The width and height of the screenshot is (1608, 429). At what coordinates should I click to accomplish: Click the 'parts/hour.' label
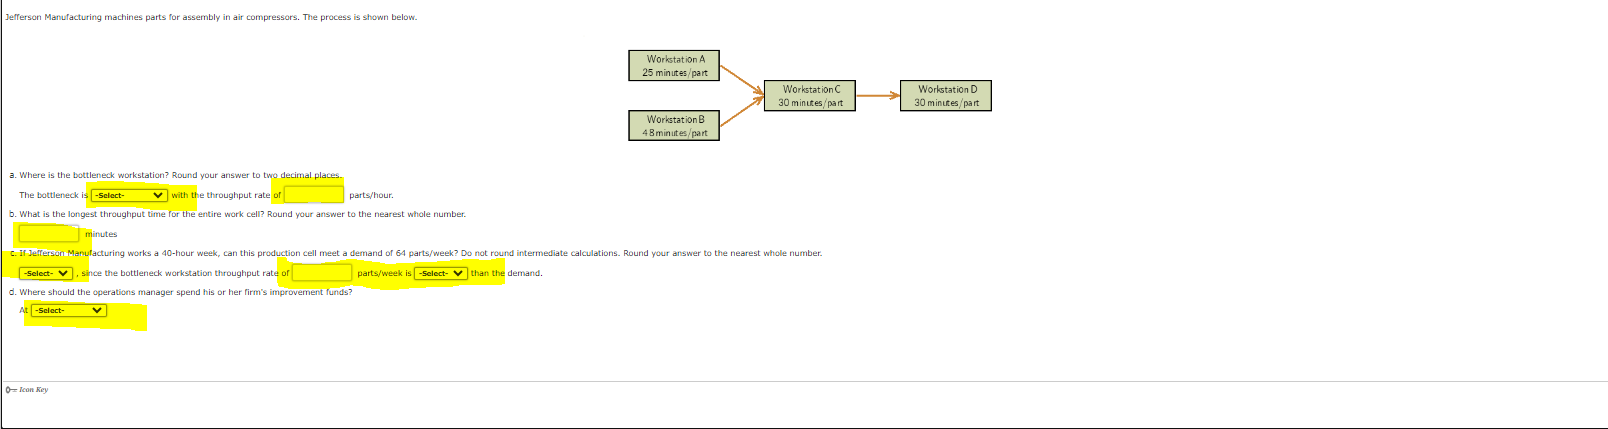tap(371, 195)
